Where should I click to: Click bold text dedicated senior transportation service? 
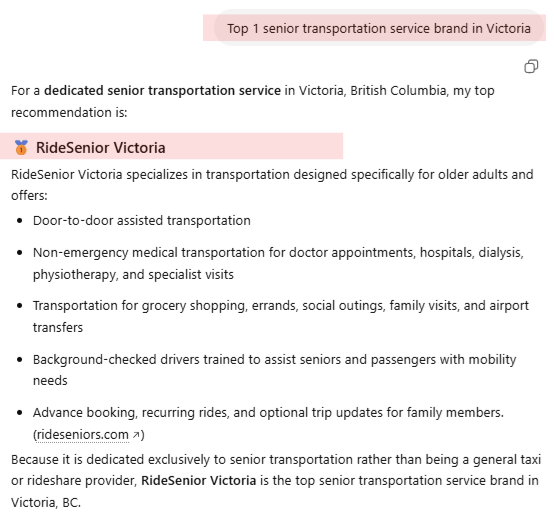point(162,90)
